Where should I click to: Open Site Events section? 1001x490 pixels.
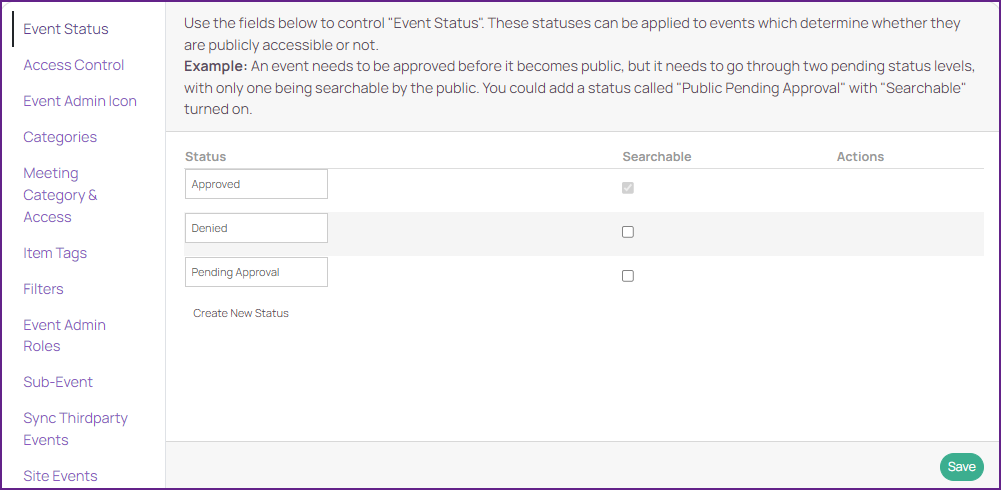60,476
